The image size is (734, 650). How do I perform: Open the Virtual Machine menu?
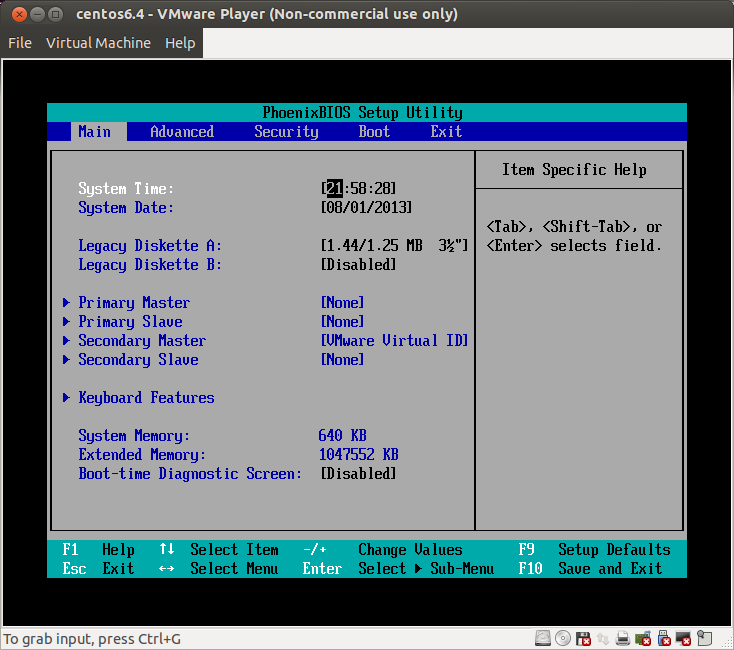(98, 43)
